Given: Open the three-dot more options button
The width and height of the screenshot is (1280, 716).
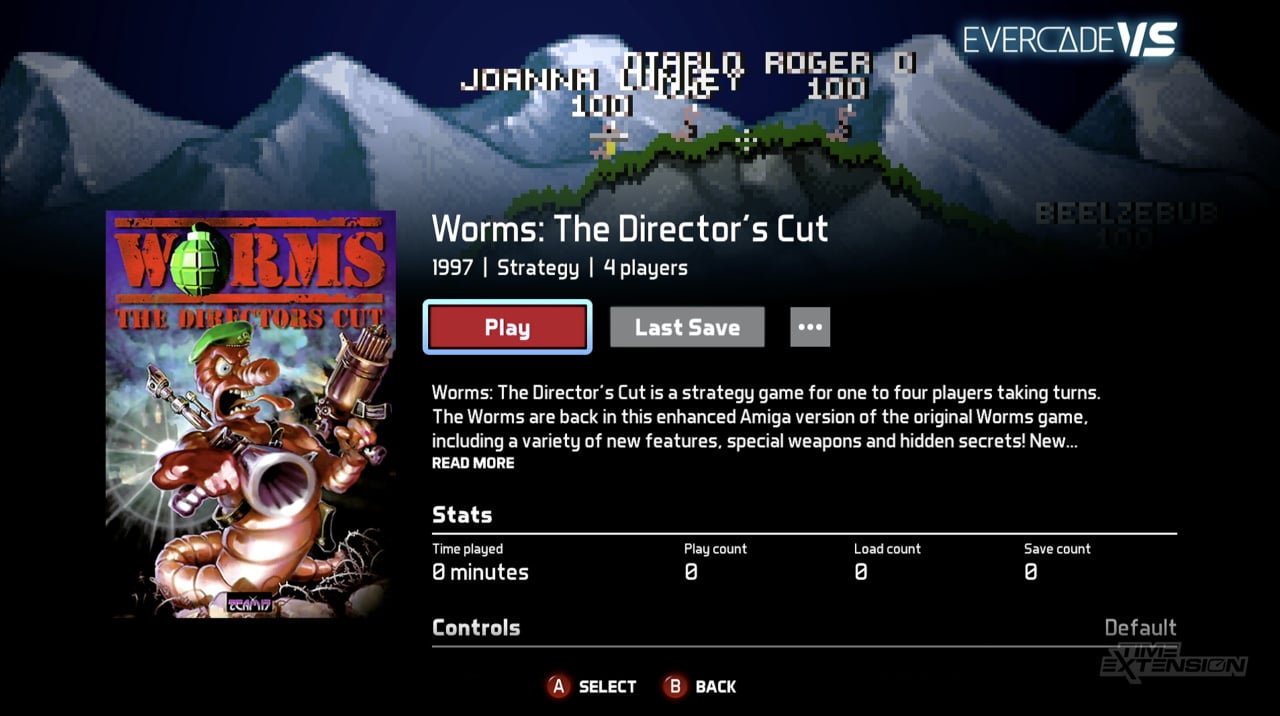Looking at the screenshot, I should [810, 327].
